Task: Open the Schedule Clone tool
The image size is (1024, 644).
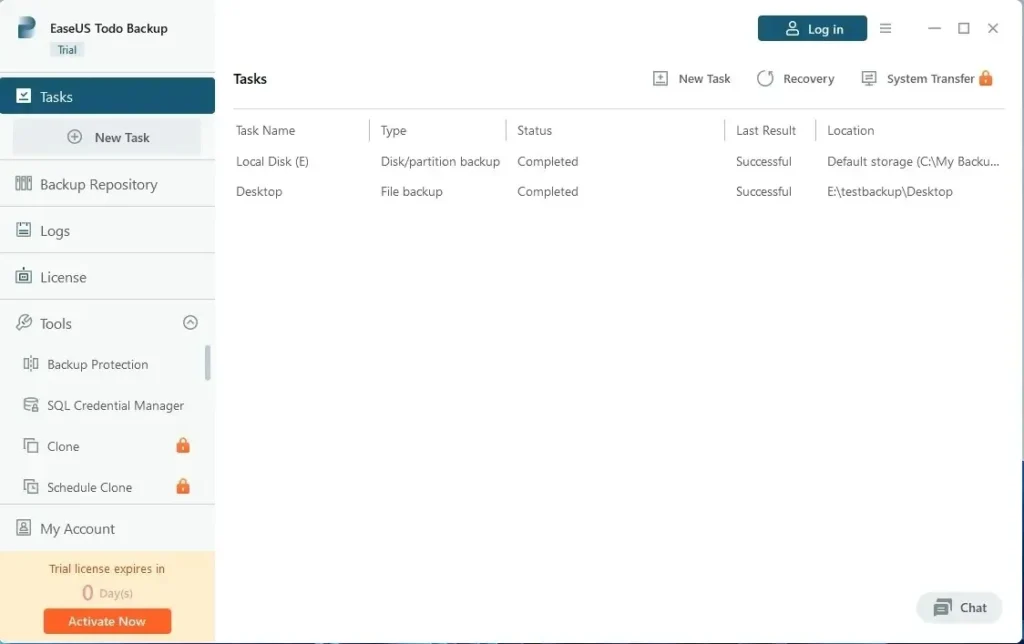Action: pyautogui.click(x=90, y=487)
